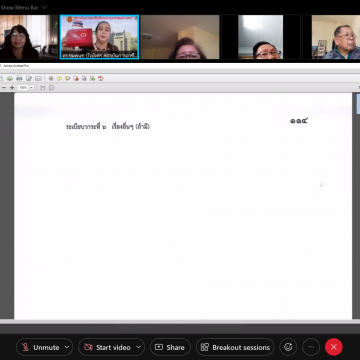The height and width of the screenshot is (360, 360).
Task: Open Breakout sessions
Action: [235, 347]
